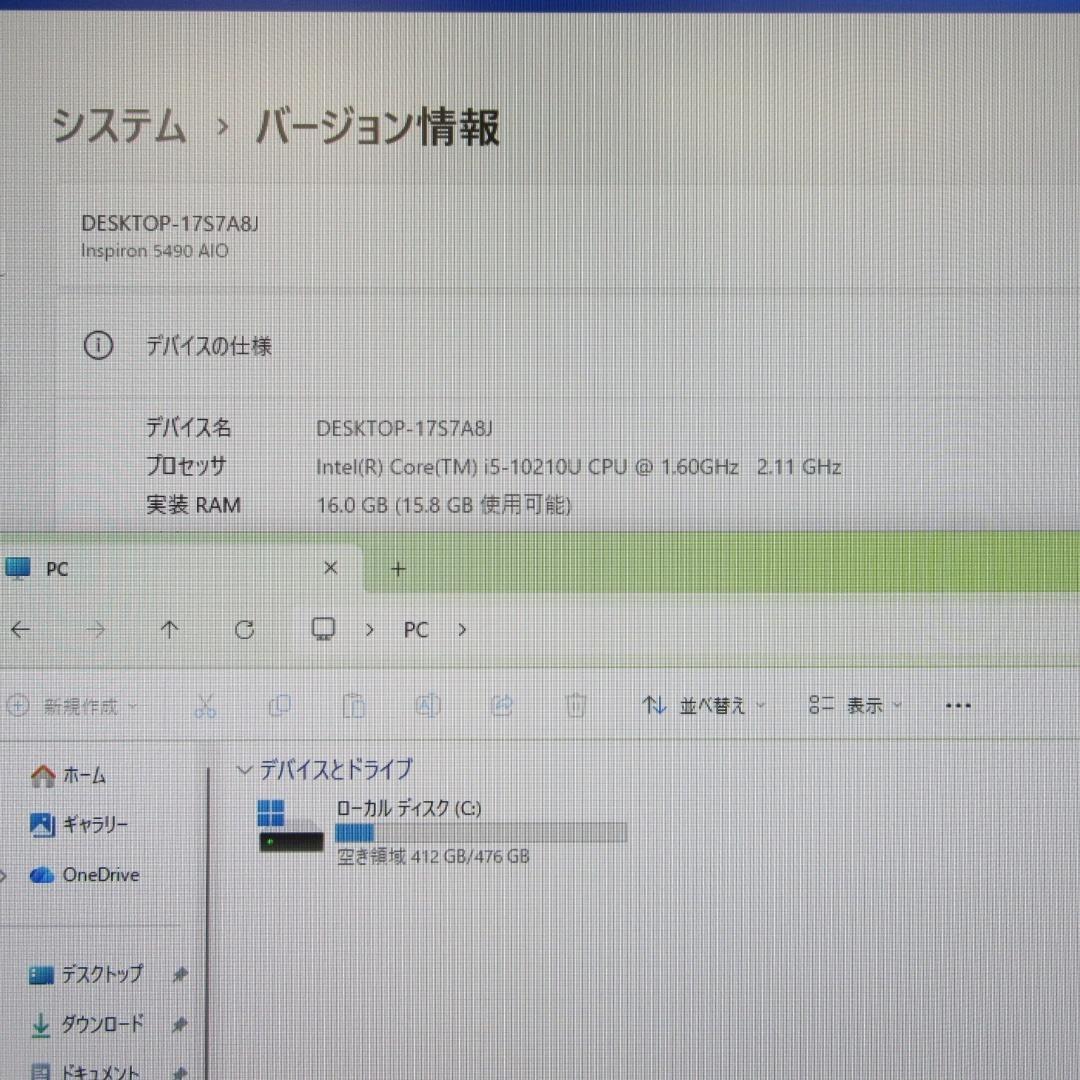Click the デバイスの仕様 info icon
The width and height of the screenshot is (1080, 1080).
pos(98,345)
